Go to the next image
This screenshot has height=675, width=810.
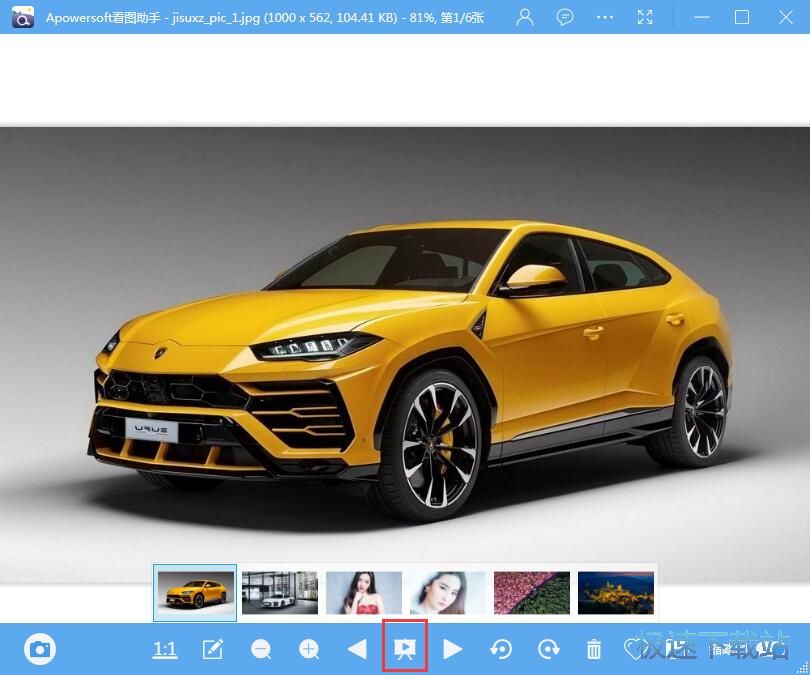coord(453,649)
